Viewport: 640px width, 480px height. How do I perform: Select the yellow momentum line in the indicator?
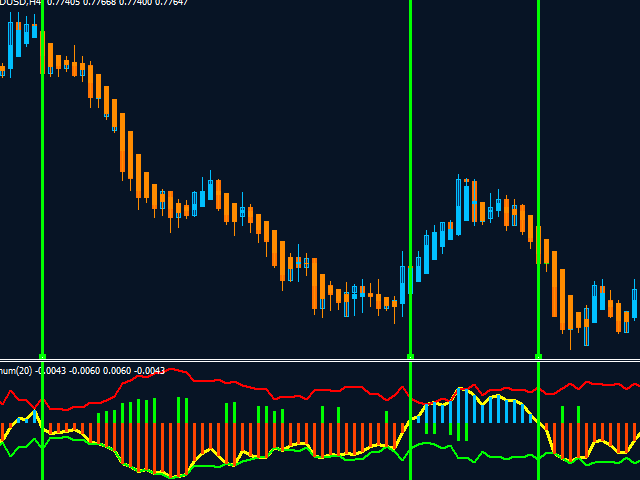pos(300,446)
